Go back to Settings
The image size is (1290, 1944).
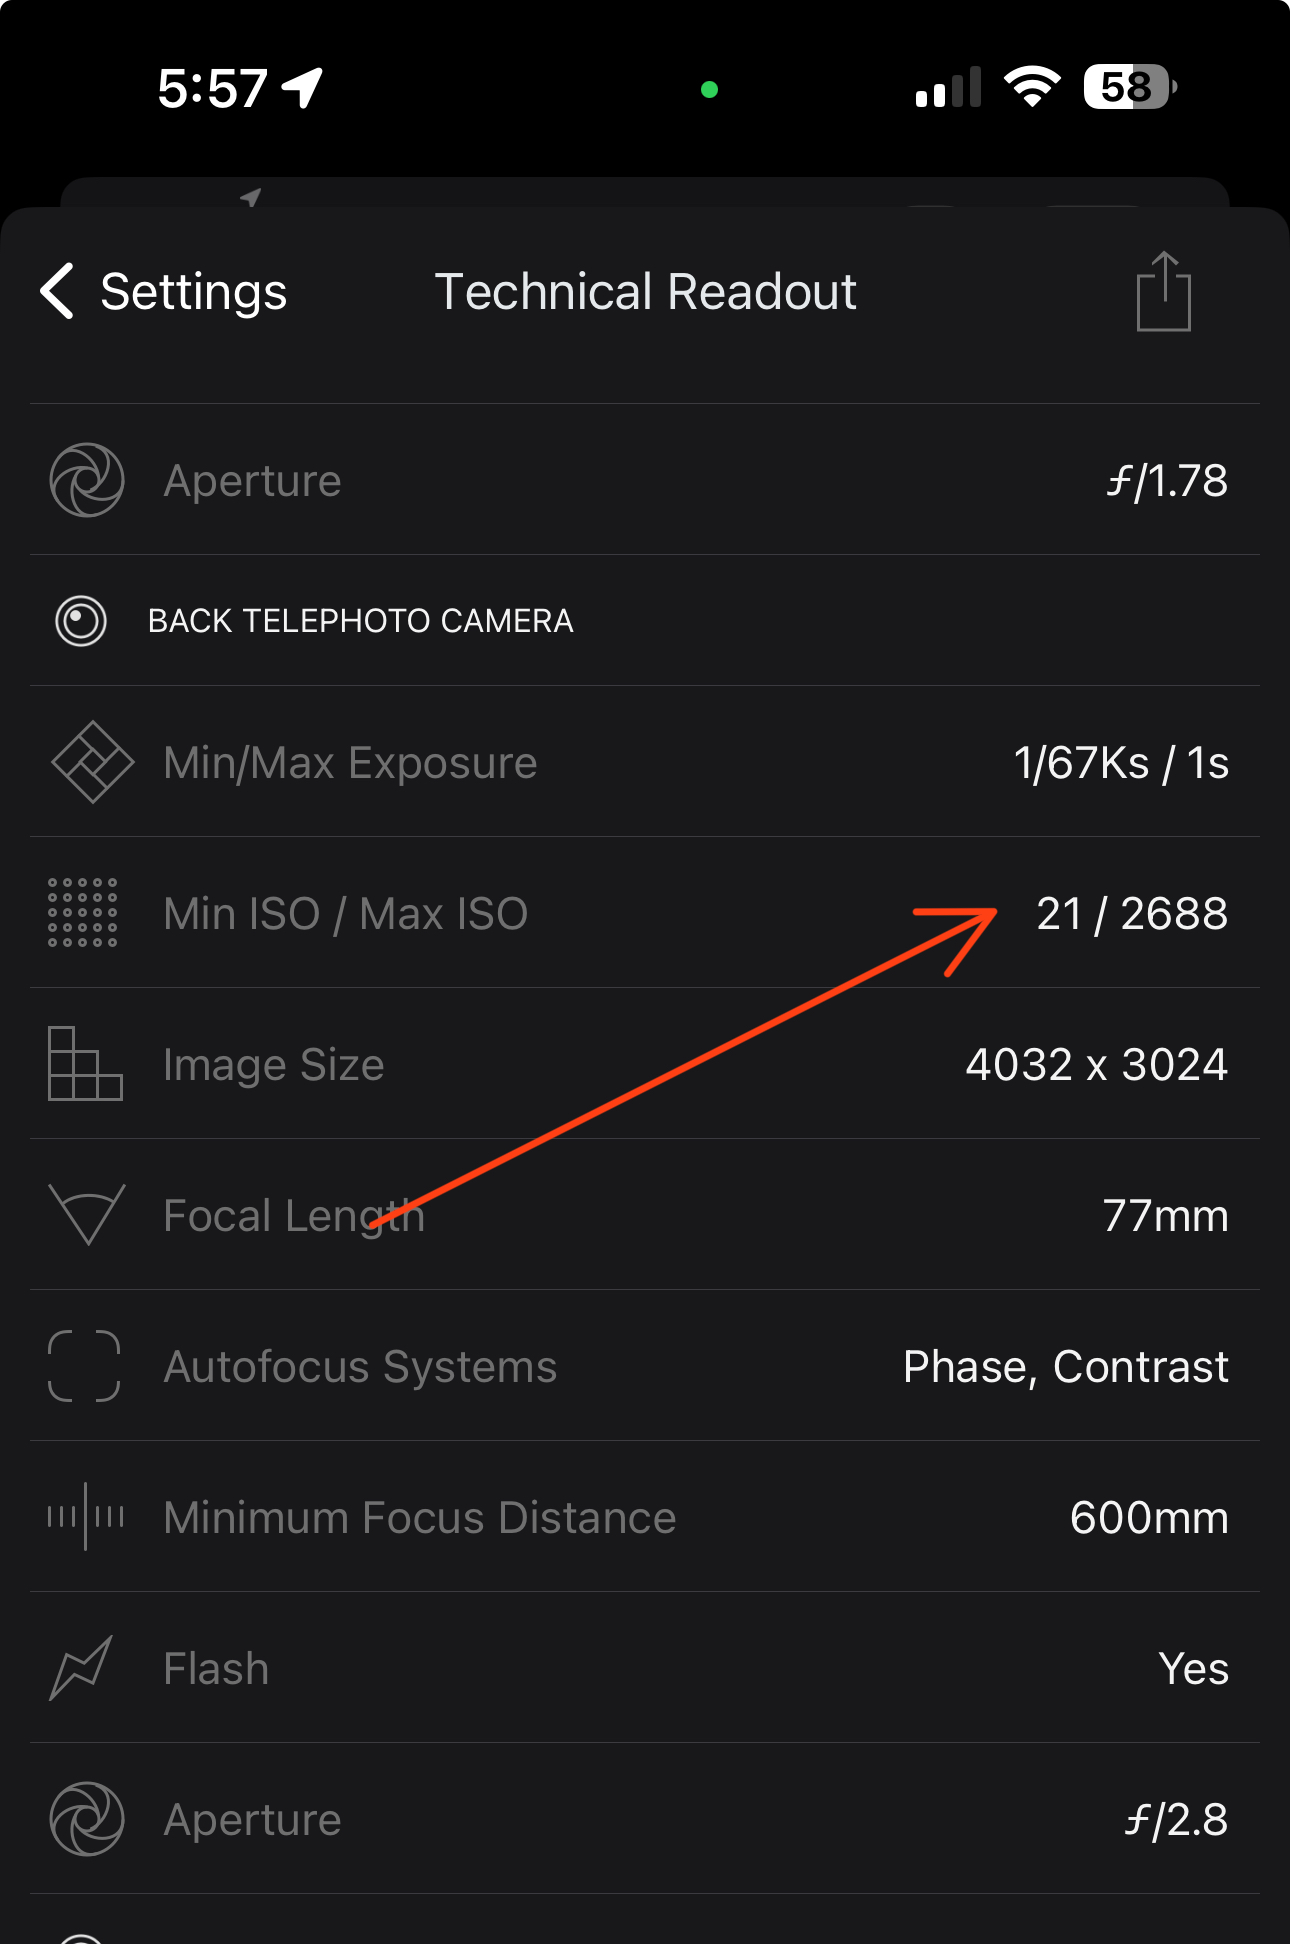pyautogui.click(x=164, y=292)
